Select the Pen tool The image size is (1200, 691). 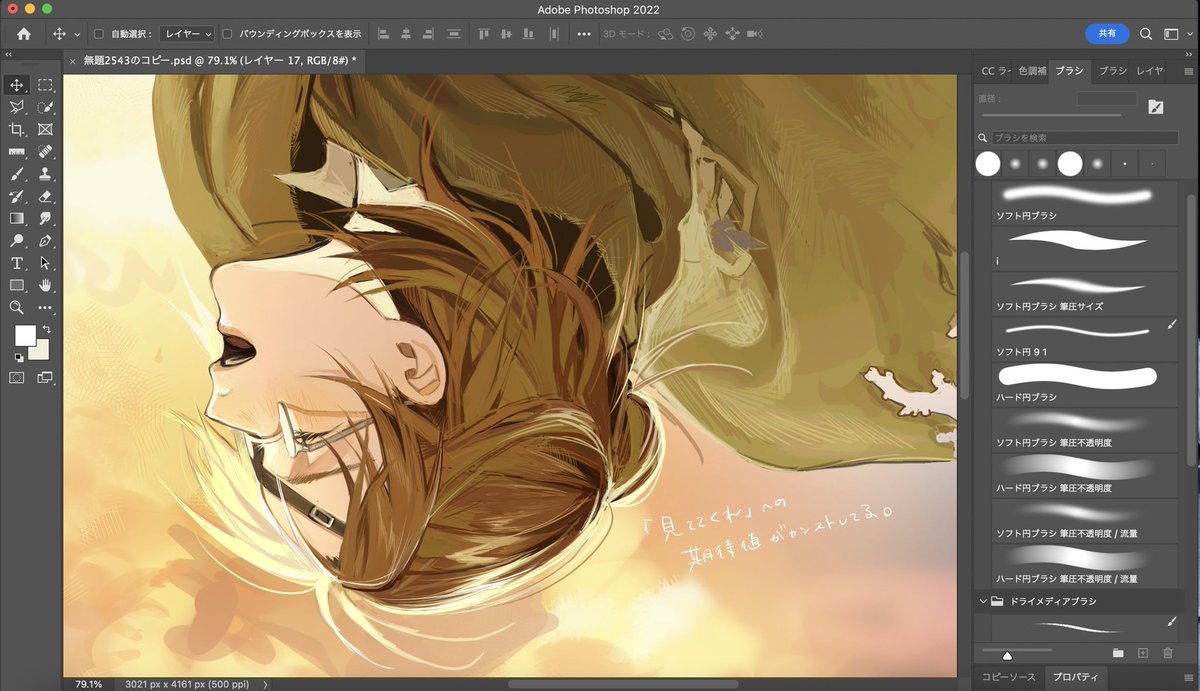tap(45, 241)
